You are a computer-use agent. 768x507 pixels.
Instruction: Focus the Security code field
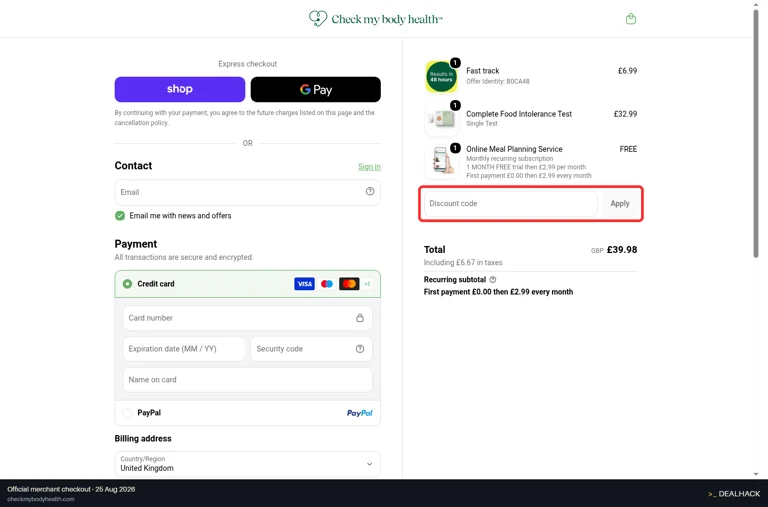click(311, 349)
